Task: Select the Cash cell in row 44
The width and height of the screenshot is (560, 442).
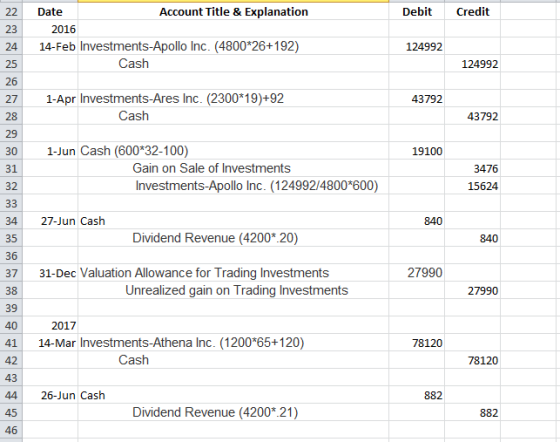Action: coord(233,395)
